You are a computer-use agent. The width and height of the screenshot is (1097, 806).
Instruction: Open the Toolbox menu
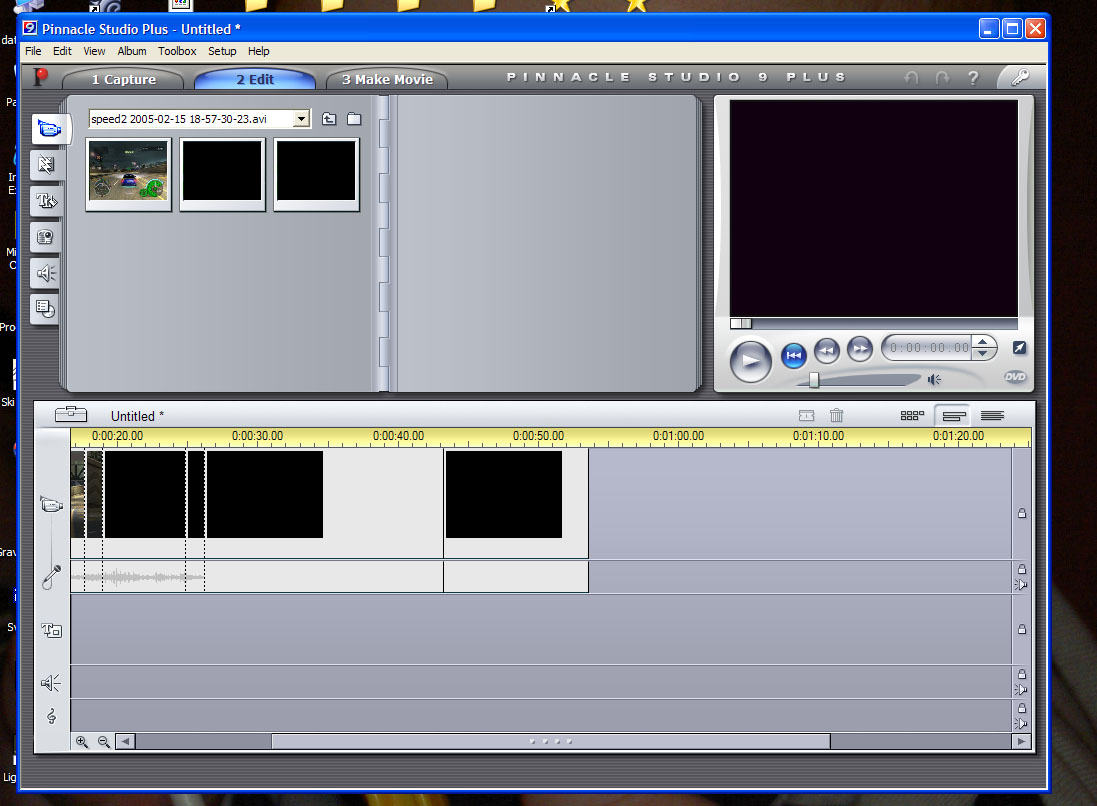click(x=177, y=51)
